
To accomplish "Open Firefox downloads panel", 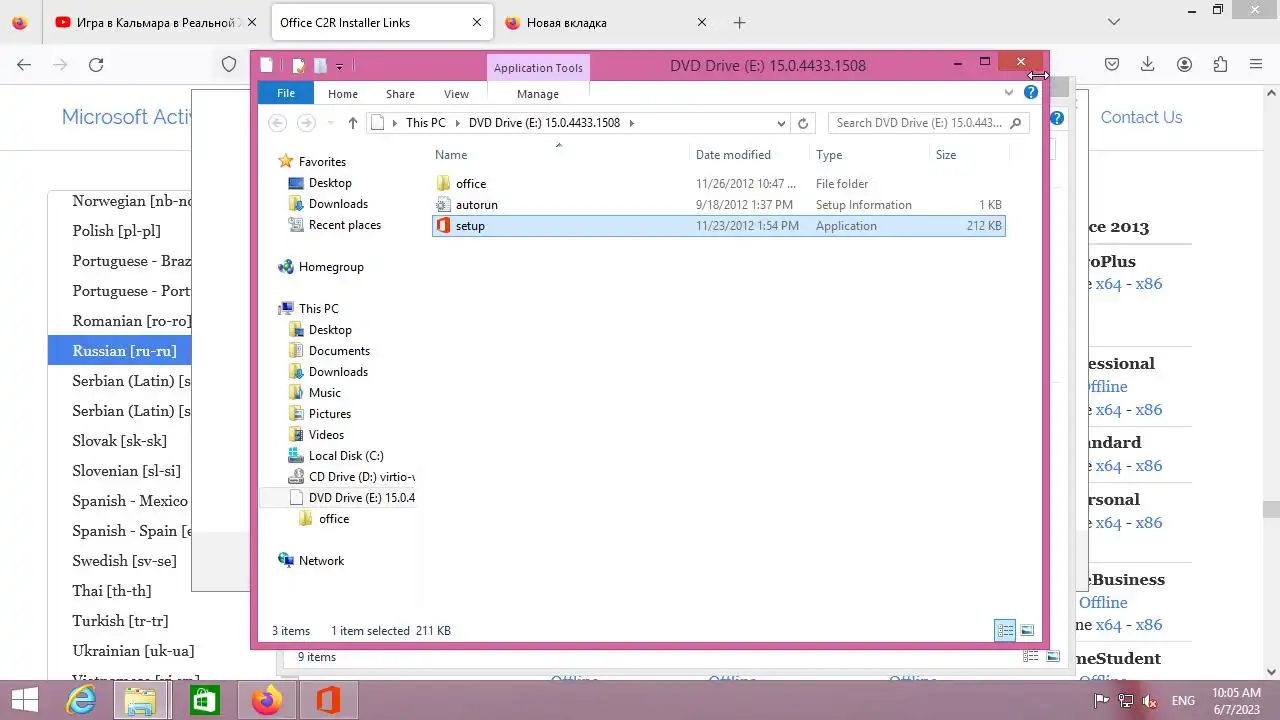I will point(1148,65).
